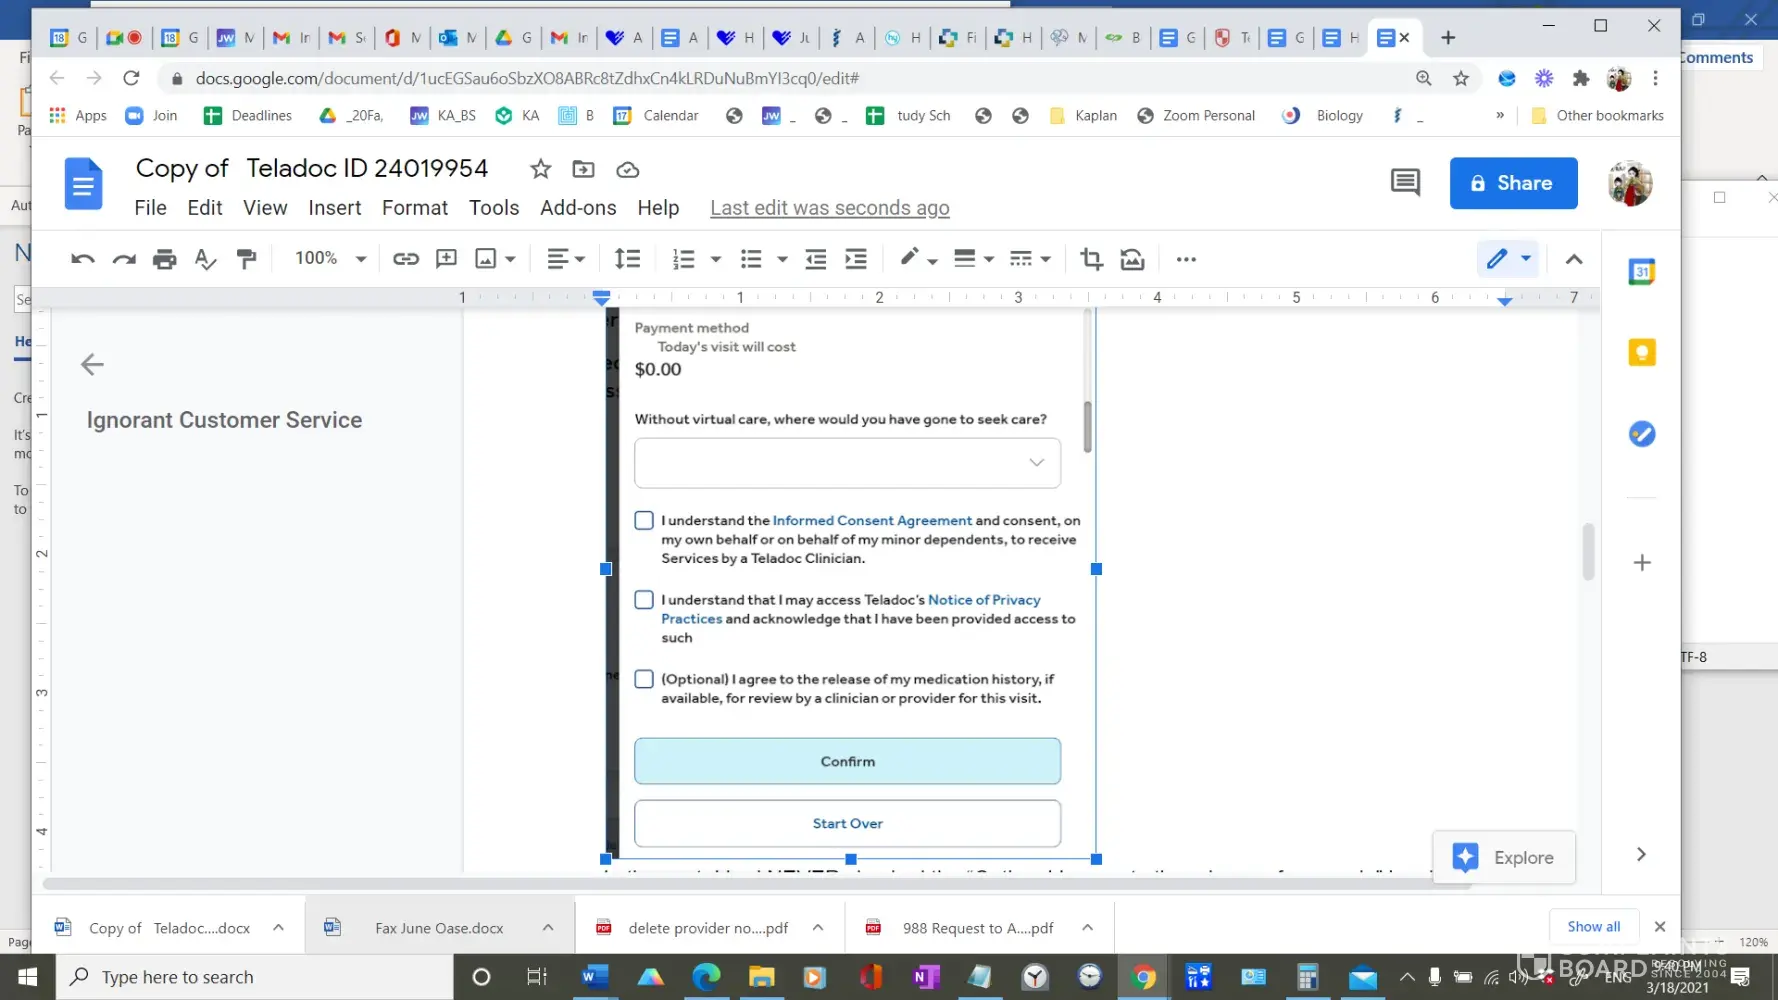
Task: Click the left indent marker on ruler
Action: click(601, 299)
